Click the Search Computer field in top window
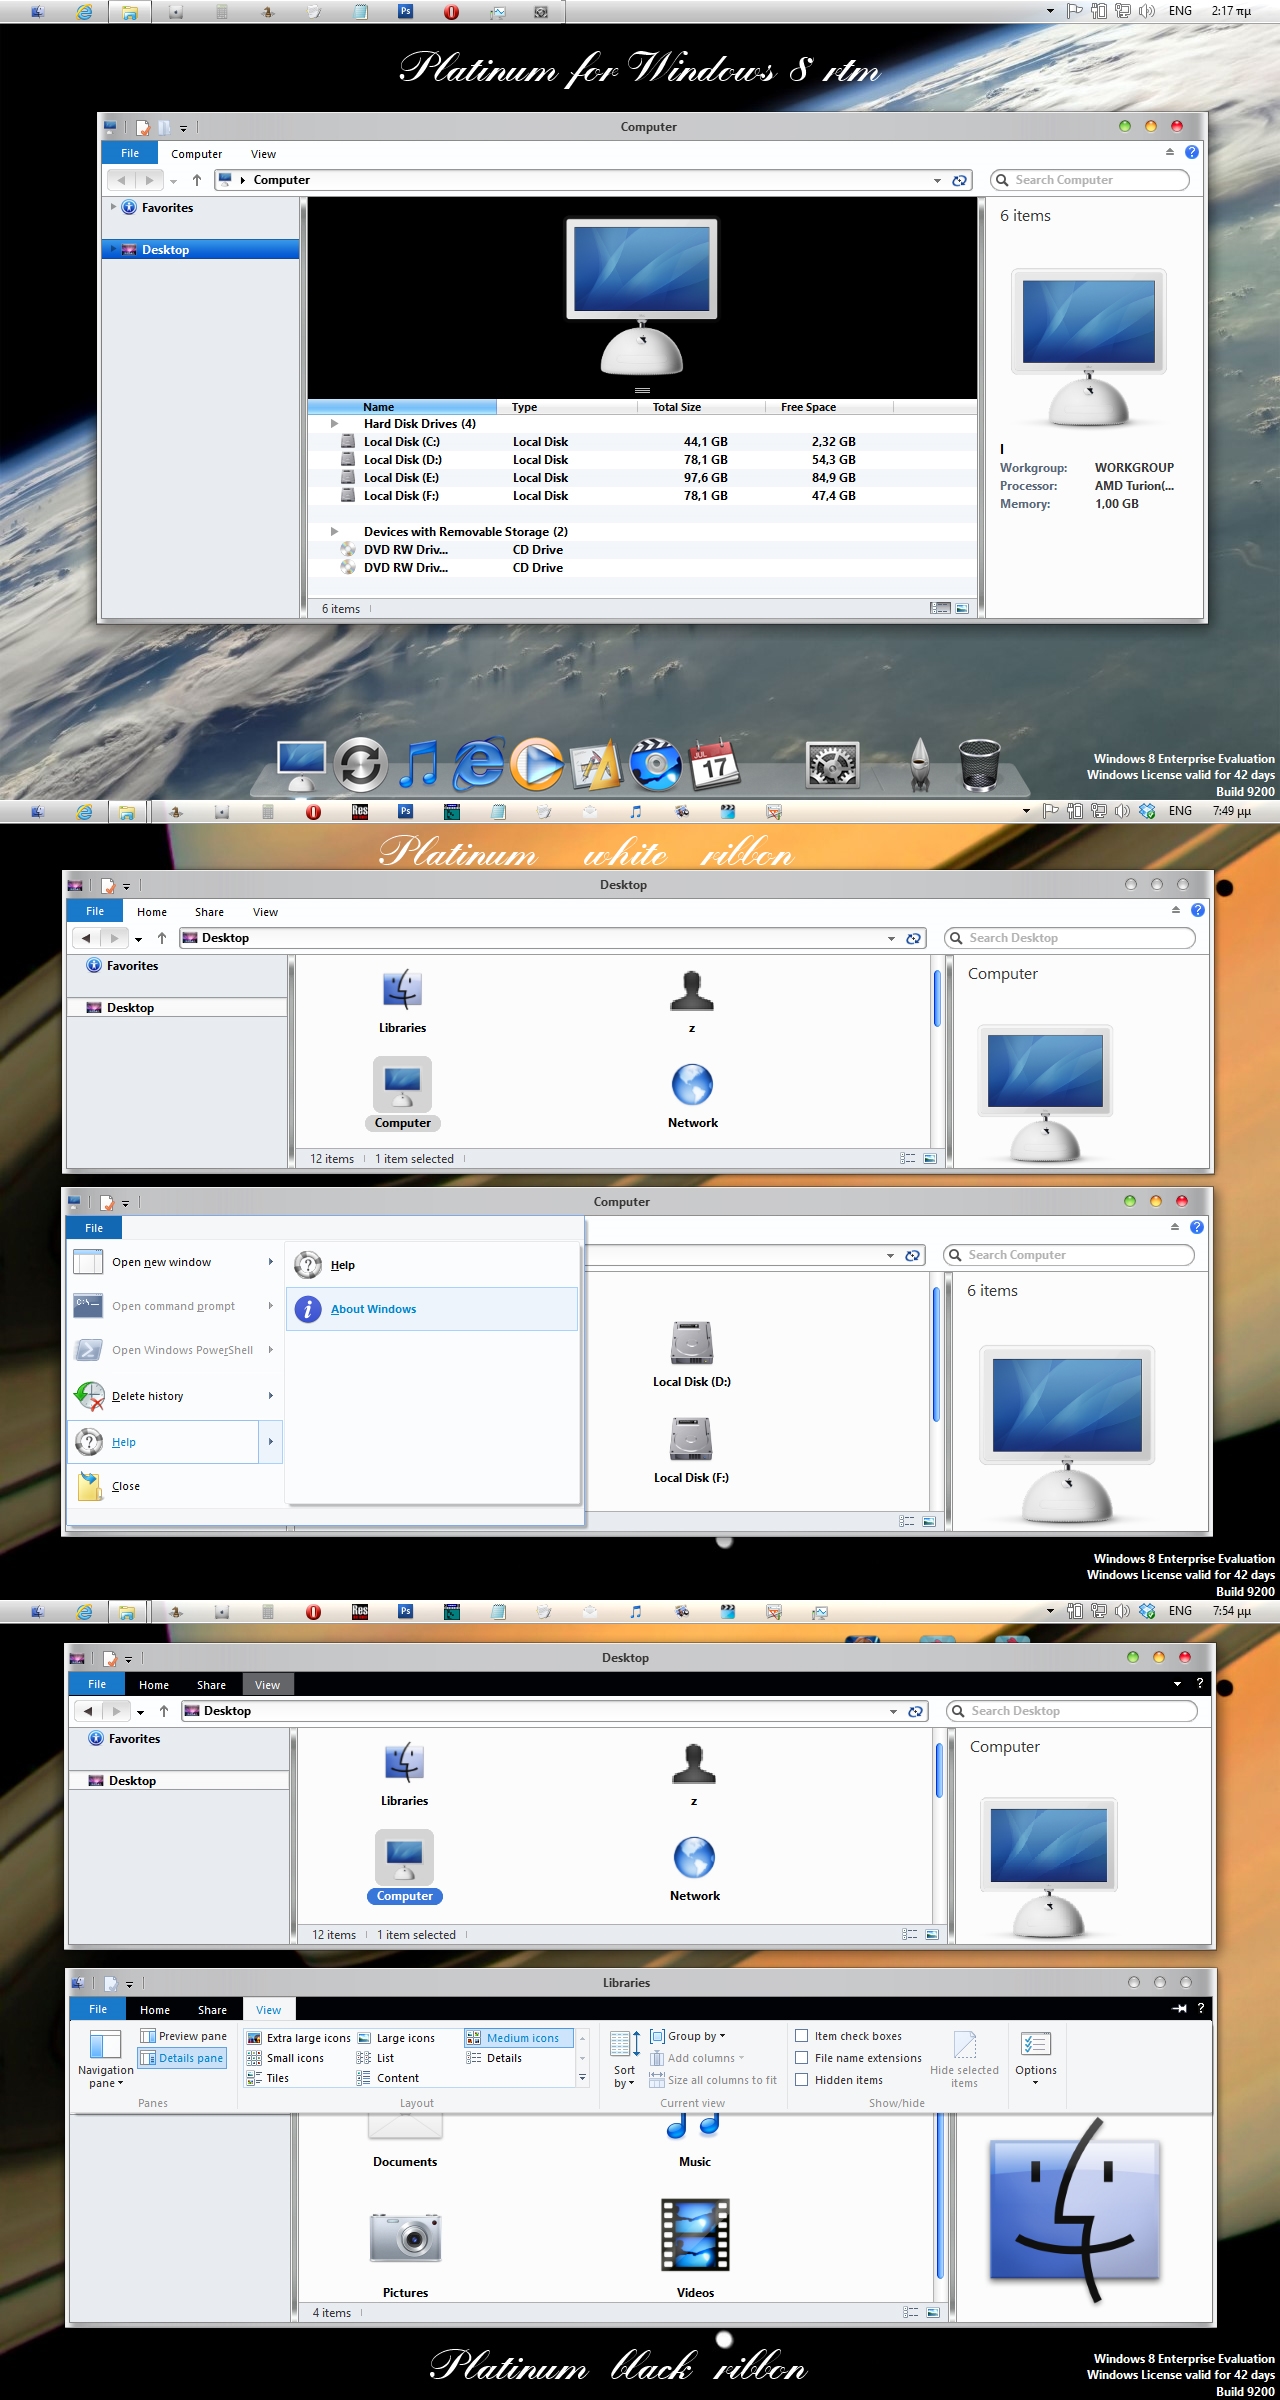The image size is (1280, 2400). pos(1090,180)
